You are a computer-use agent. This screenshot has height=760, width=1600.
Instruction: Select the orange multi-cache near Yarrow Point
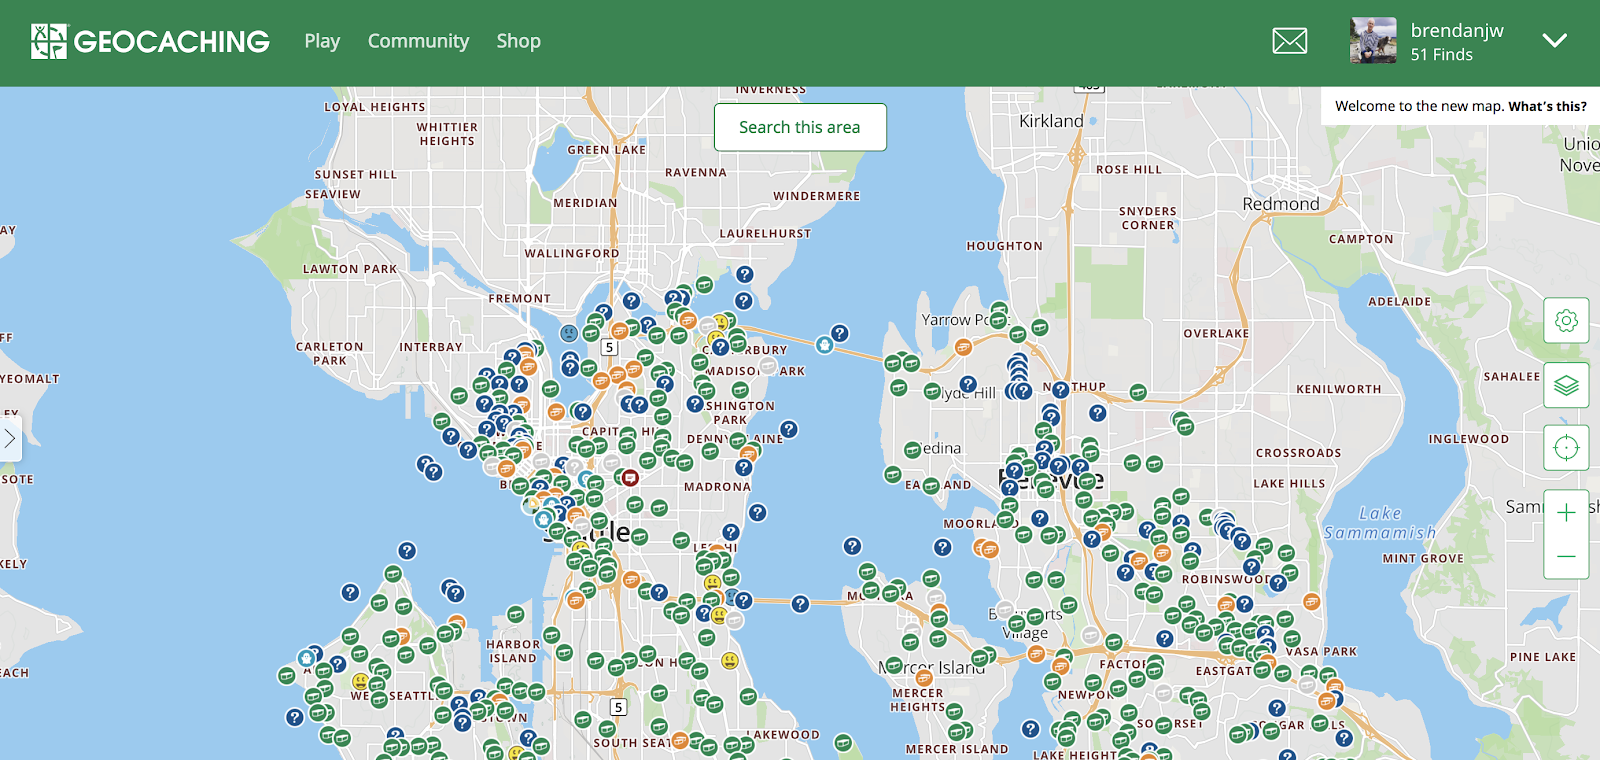[x=963, y=347]
